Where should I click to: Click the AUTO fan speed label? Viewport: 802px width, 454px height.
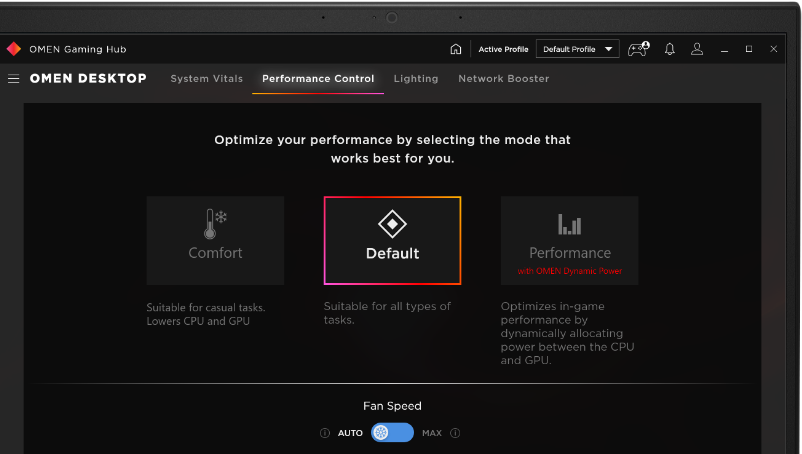click(x=350, y=433)
